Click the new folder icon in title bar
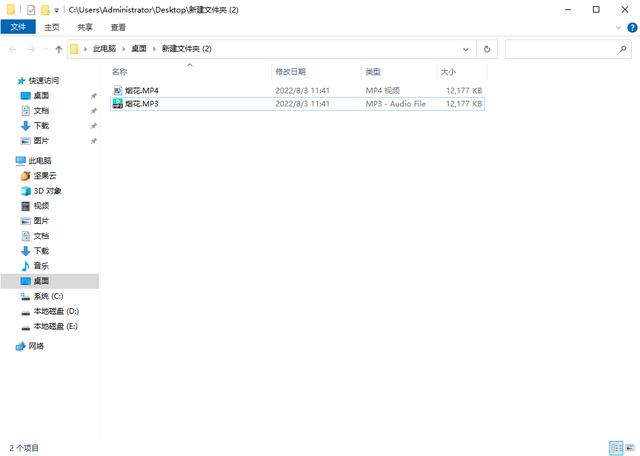This screenshot has height=456, width=640. (45, 9)
